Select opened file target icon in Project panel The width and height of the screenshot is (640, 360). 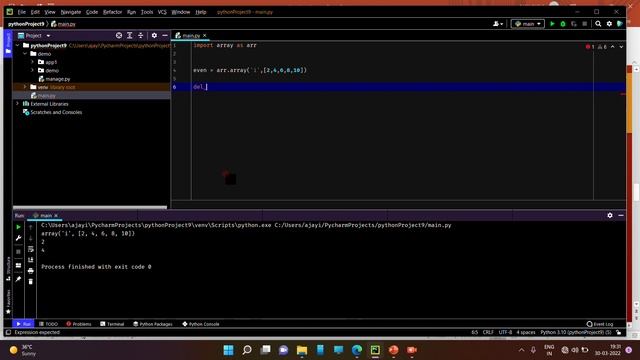coord(119,36)
